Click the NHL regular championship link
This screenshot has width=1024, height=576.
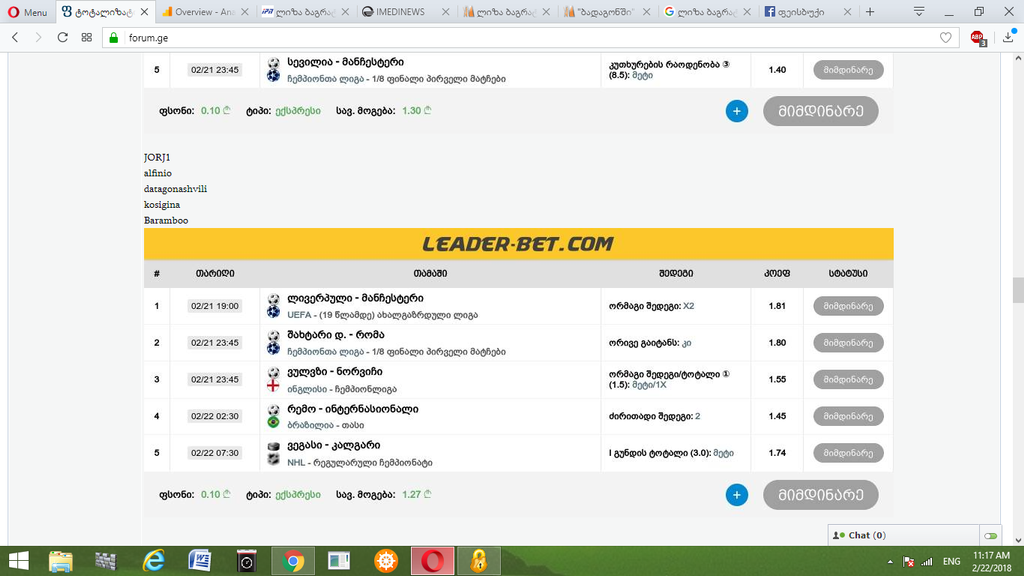point(360,462)
